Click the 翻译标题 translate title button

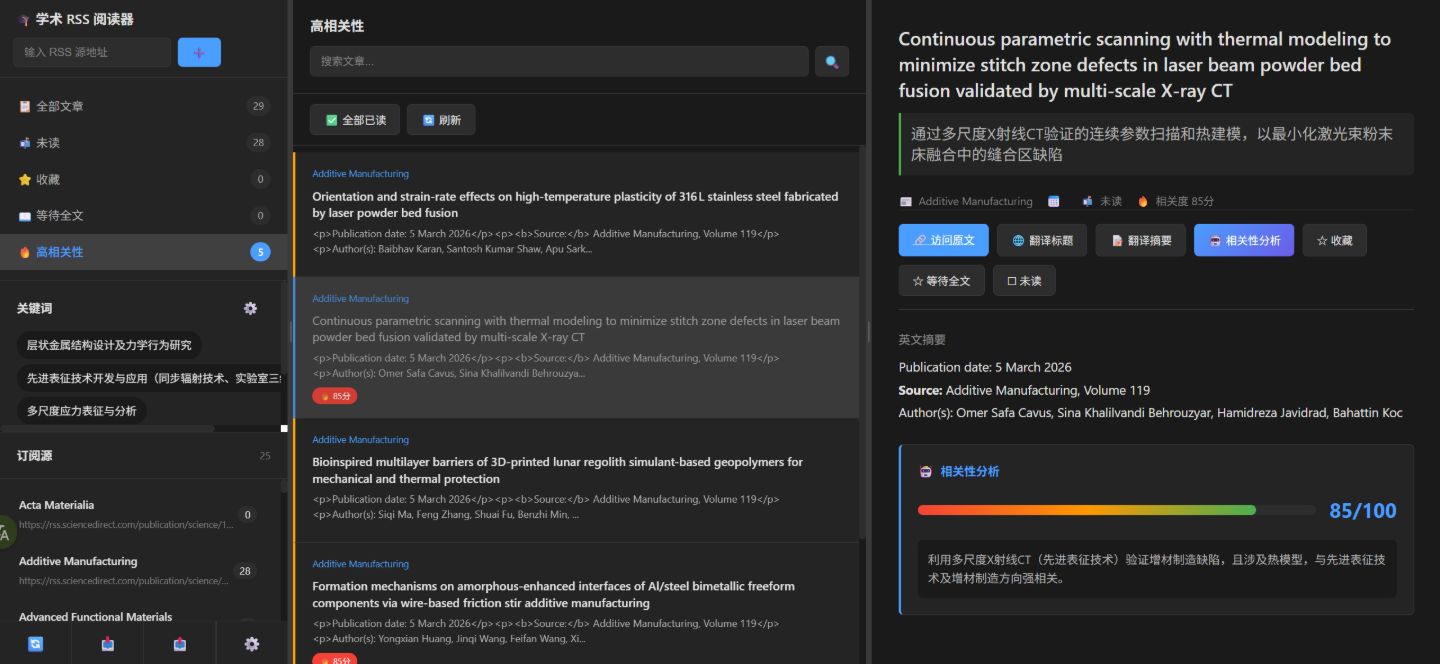[x=1041, y=241]
